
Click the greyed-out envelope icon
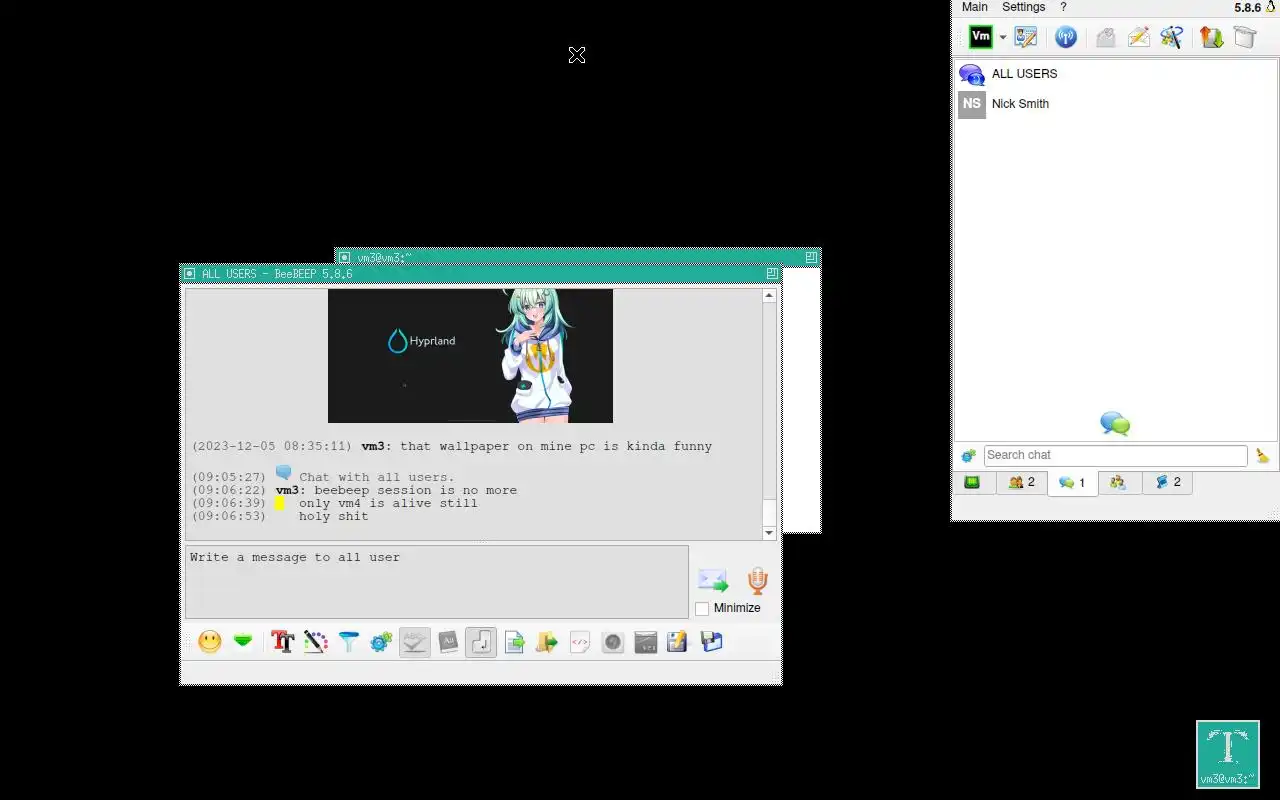1105,37
